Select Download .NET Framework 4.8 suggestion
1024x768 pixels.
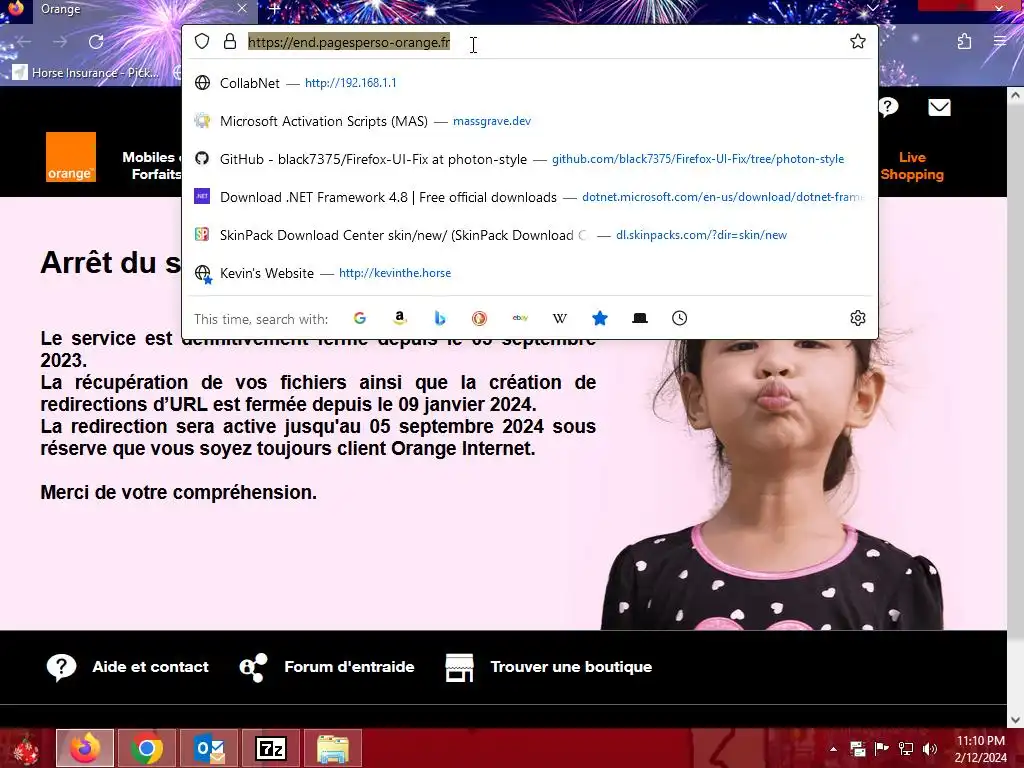[x=530, y=197]
